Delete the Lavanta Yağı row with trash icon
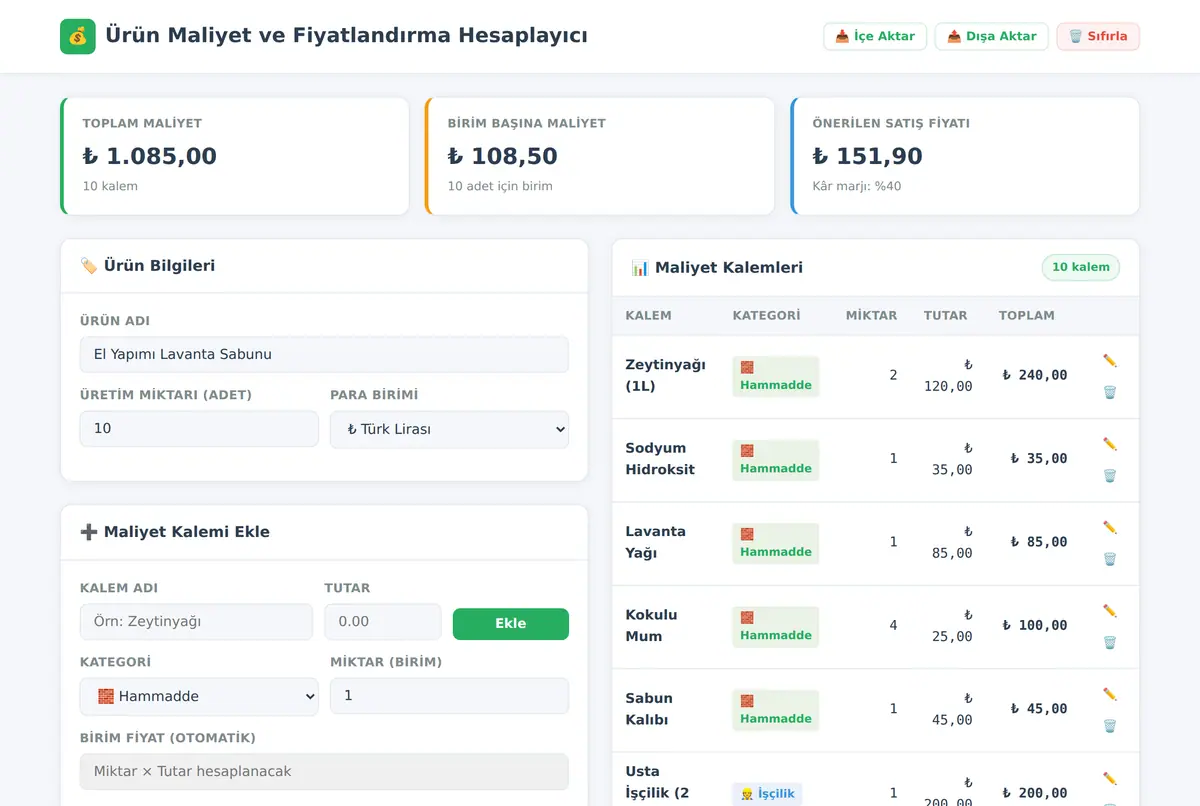The width and height of the screenshot is (1200, 806). click(x=1110, y=559)
